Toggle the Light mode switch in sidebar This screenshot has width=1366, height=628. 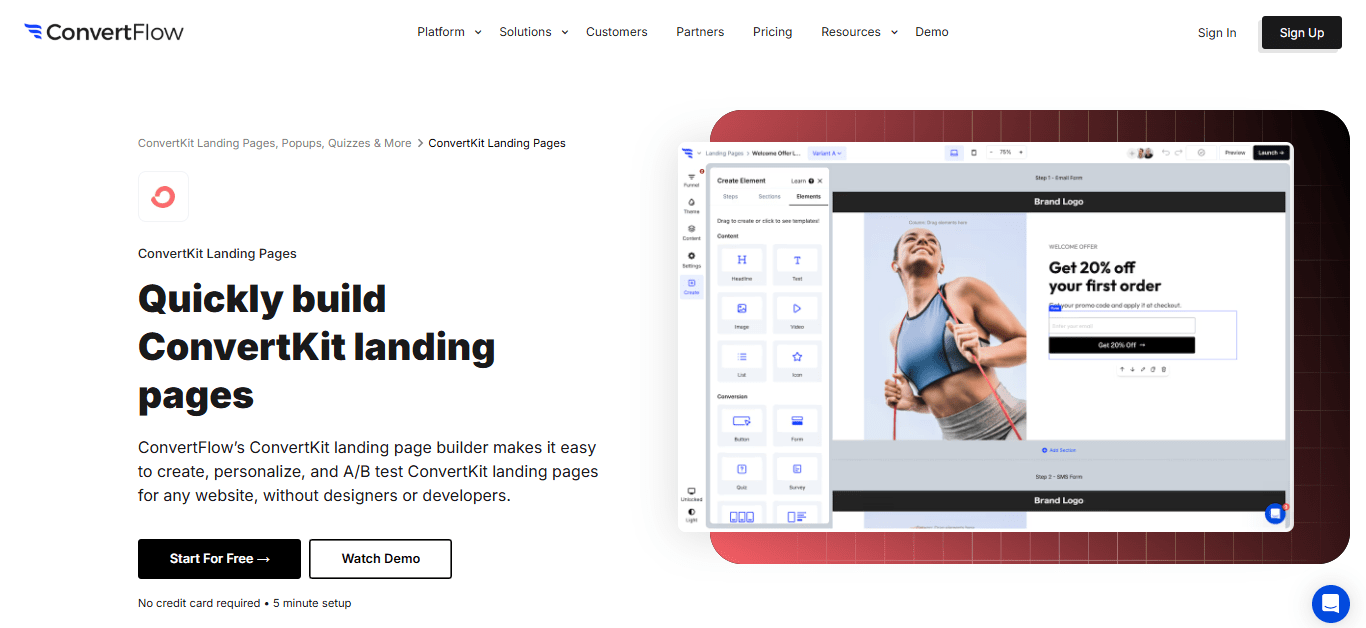691,514
